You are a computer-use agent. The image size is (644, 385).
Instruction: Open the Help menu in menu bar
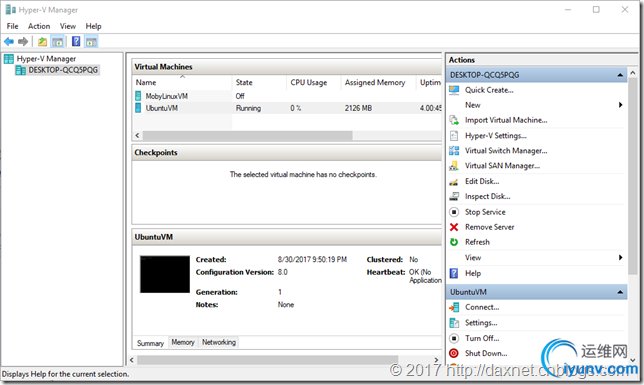93,26
